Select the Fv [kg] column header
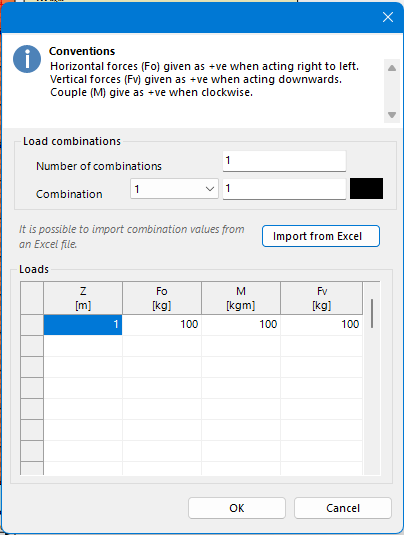This screenshot has width=404, height=535. (321, 298)
